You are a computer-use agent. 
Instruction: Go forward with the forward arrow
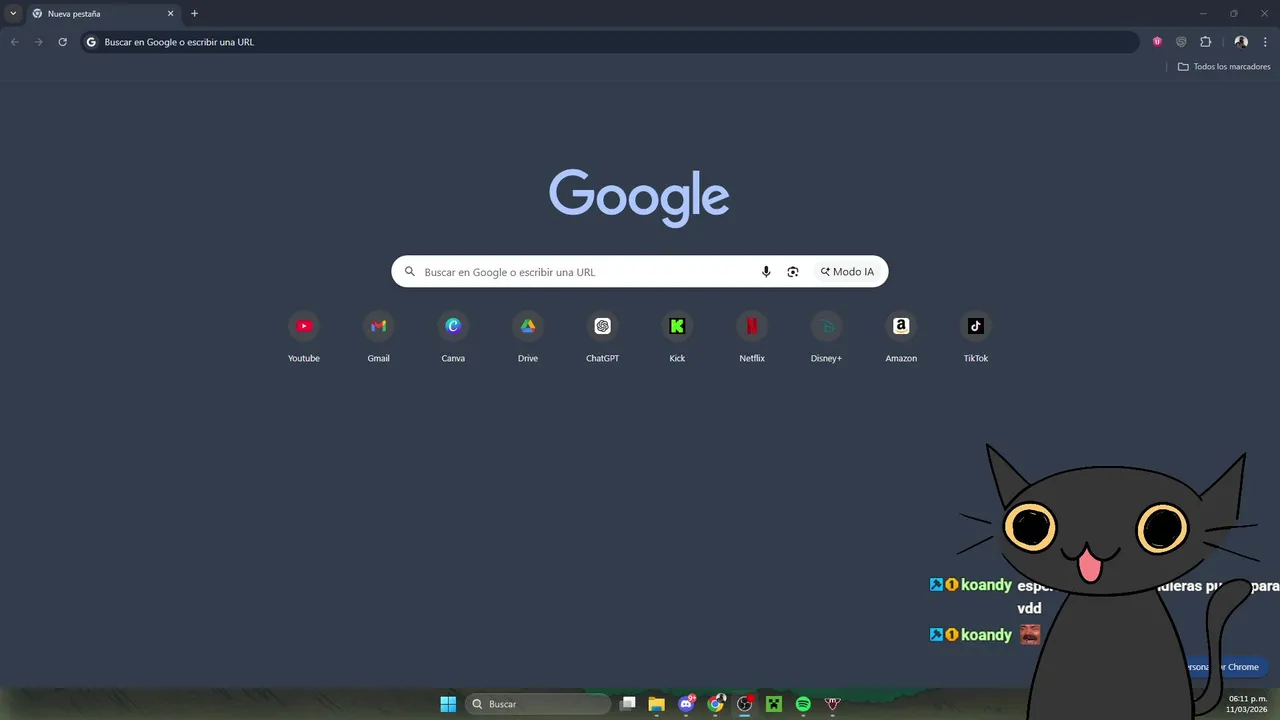pyautogui.click(x=38, y=42)
